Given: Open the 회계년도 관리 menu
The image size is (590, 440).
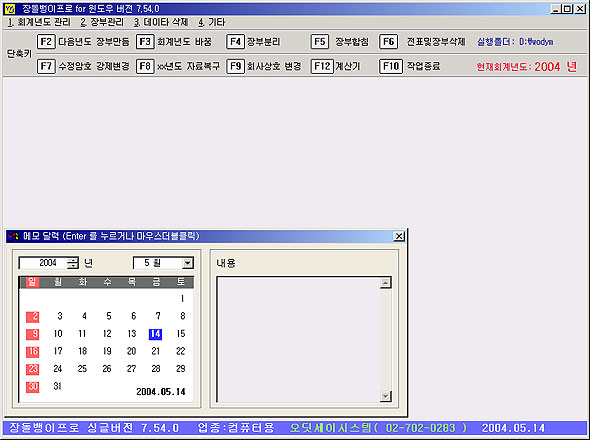Looking at the screenshot, I should coord(39,22).
